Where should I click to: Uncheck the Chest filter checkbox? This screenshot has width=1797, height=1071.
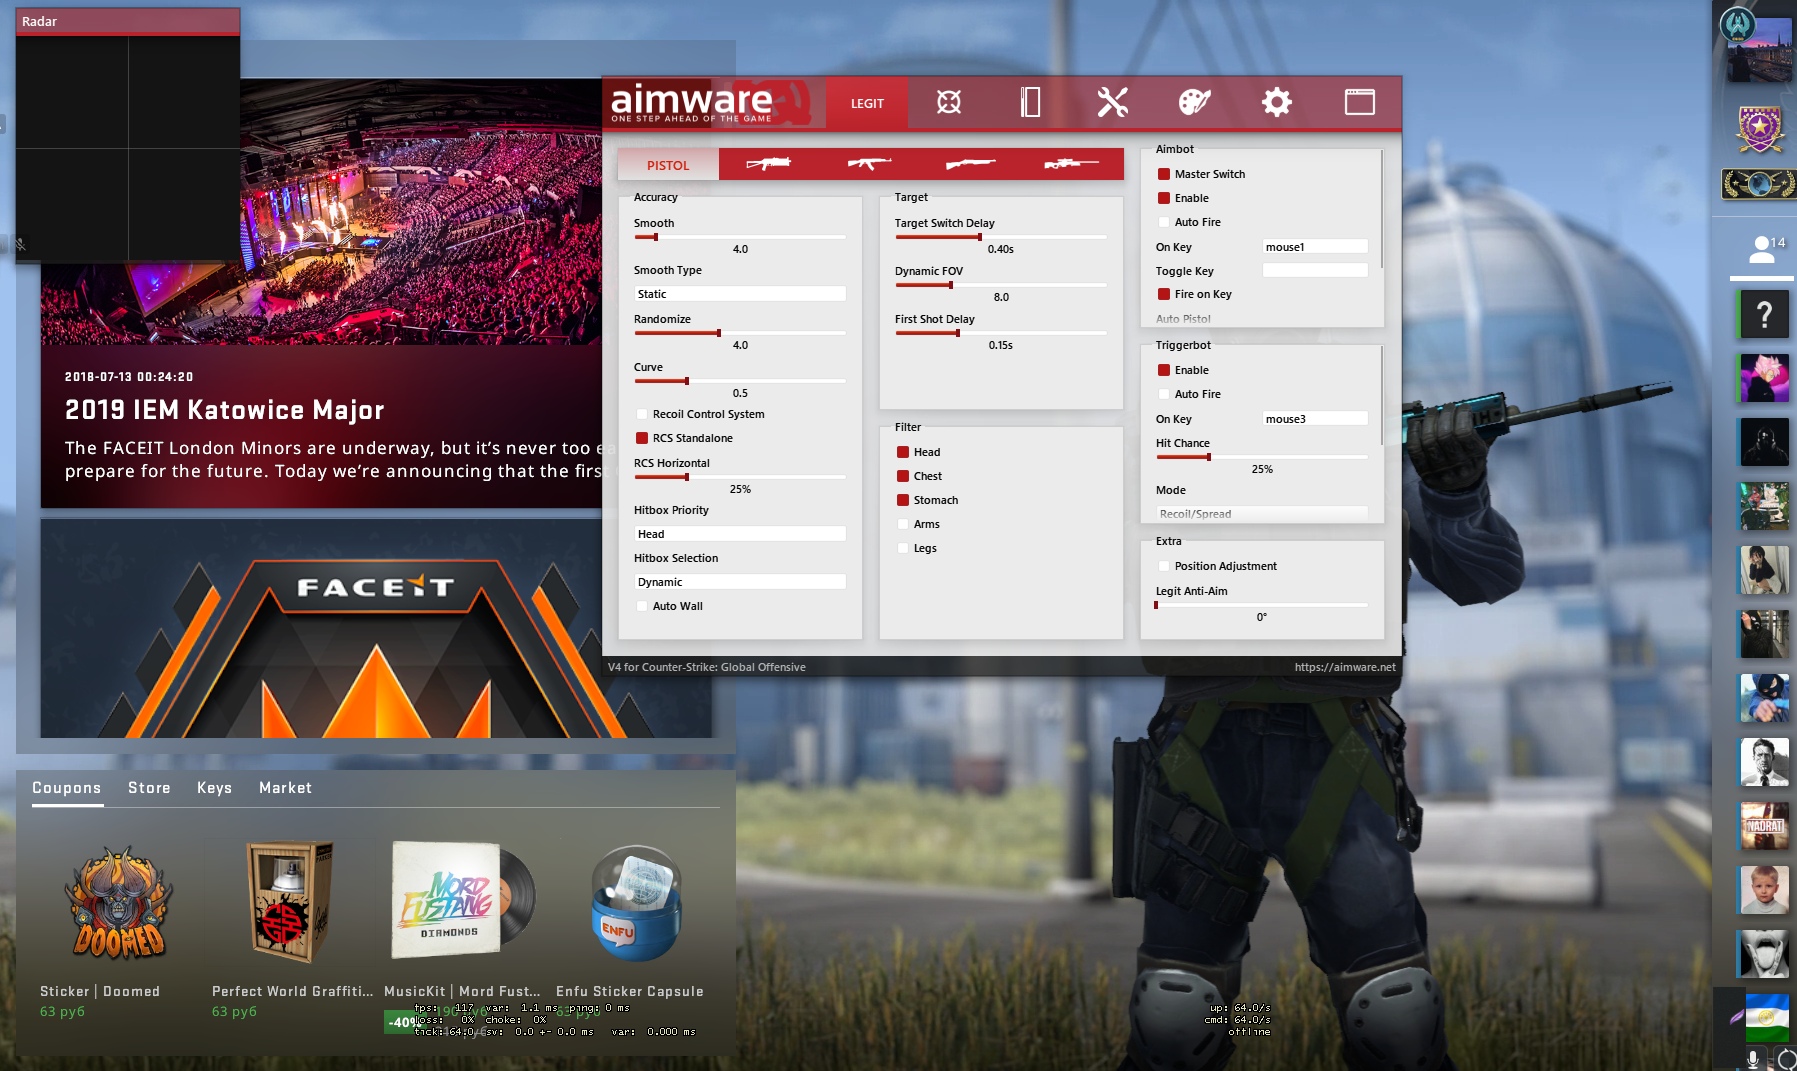click(x=903, y=476)
